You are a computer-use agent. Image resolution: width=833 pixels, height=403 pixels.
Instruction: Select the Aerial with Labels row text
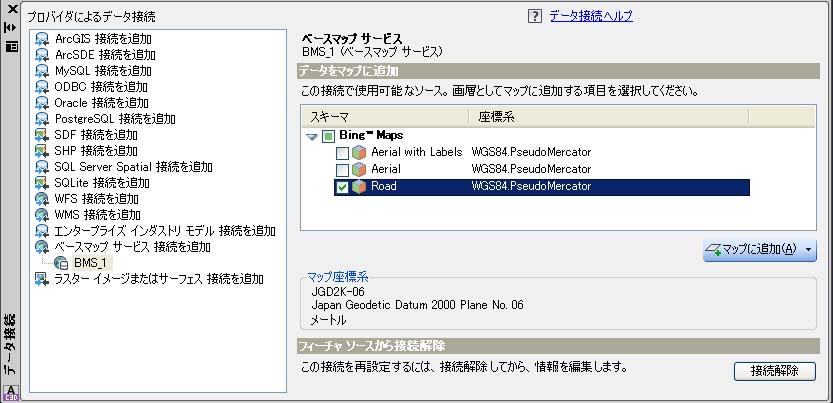click(x=416, y=152)
